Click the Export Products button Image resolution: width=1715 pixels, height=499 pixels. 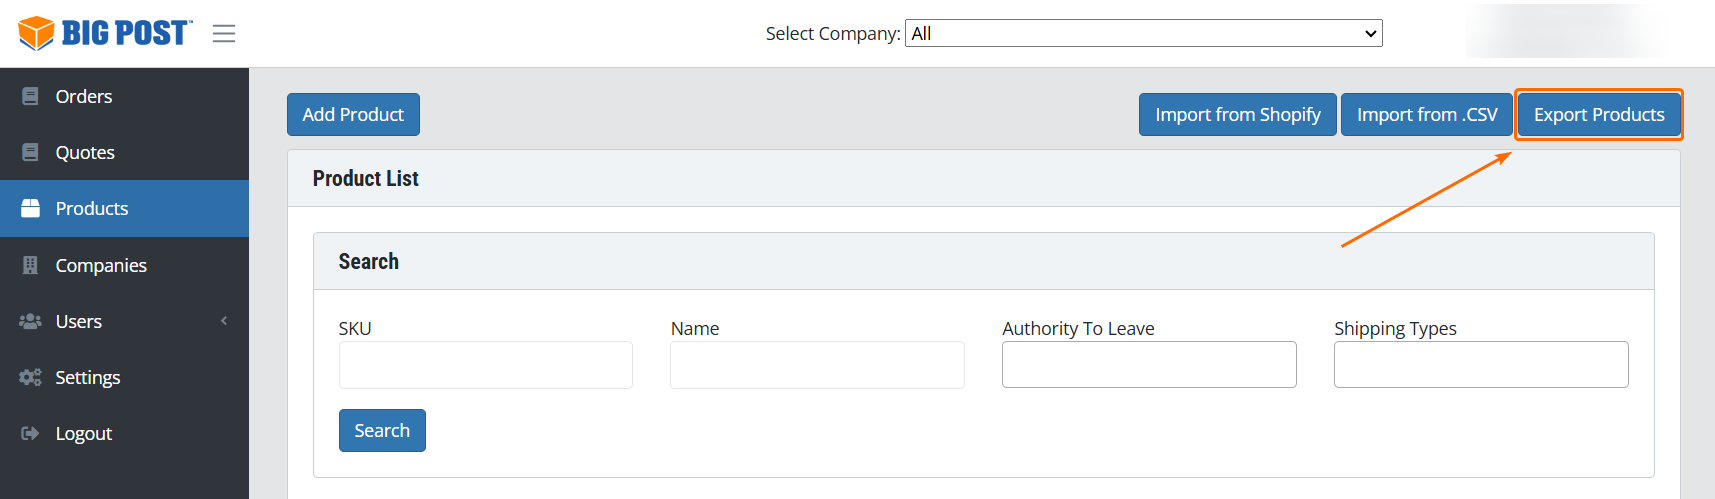tap(1598, 115)
